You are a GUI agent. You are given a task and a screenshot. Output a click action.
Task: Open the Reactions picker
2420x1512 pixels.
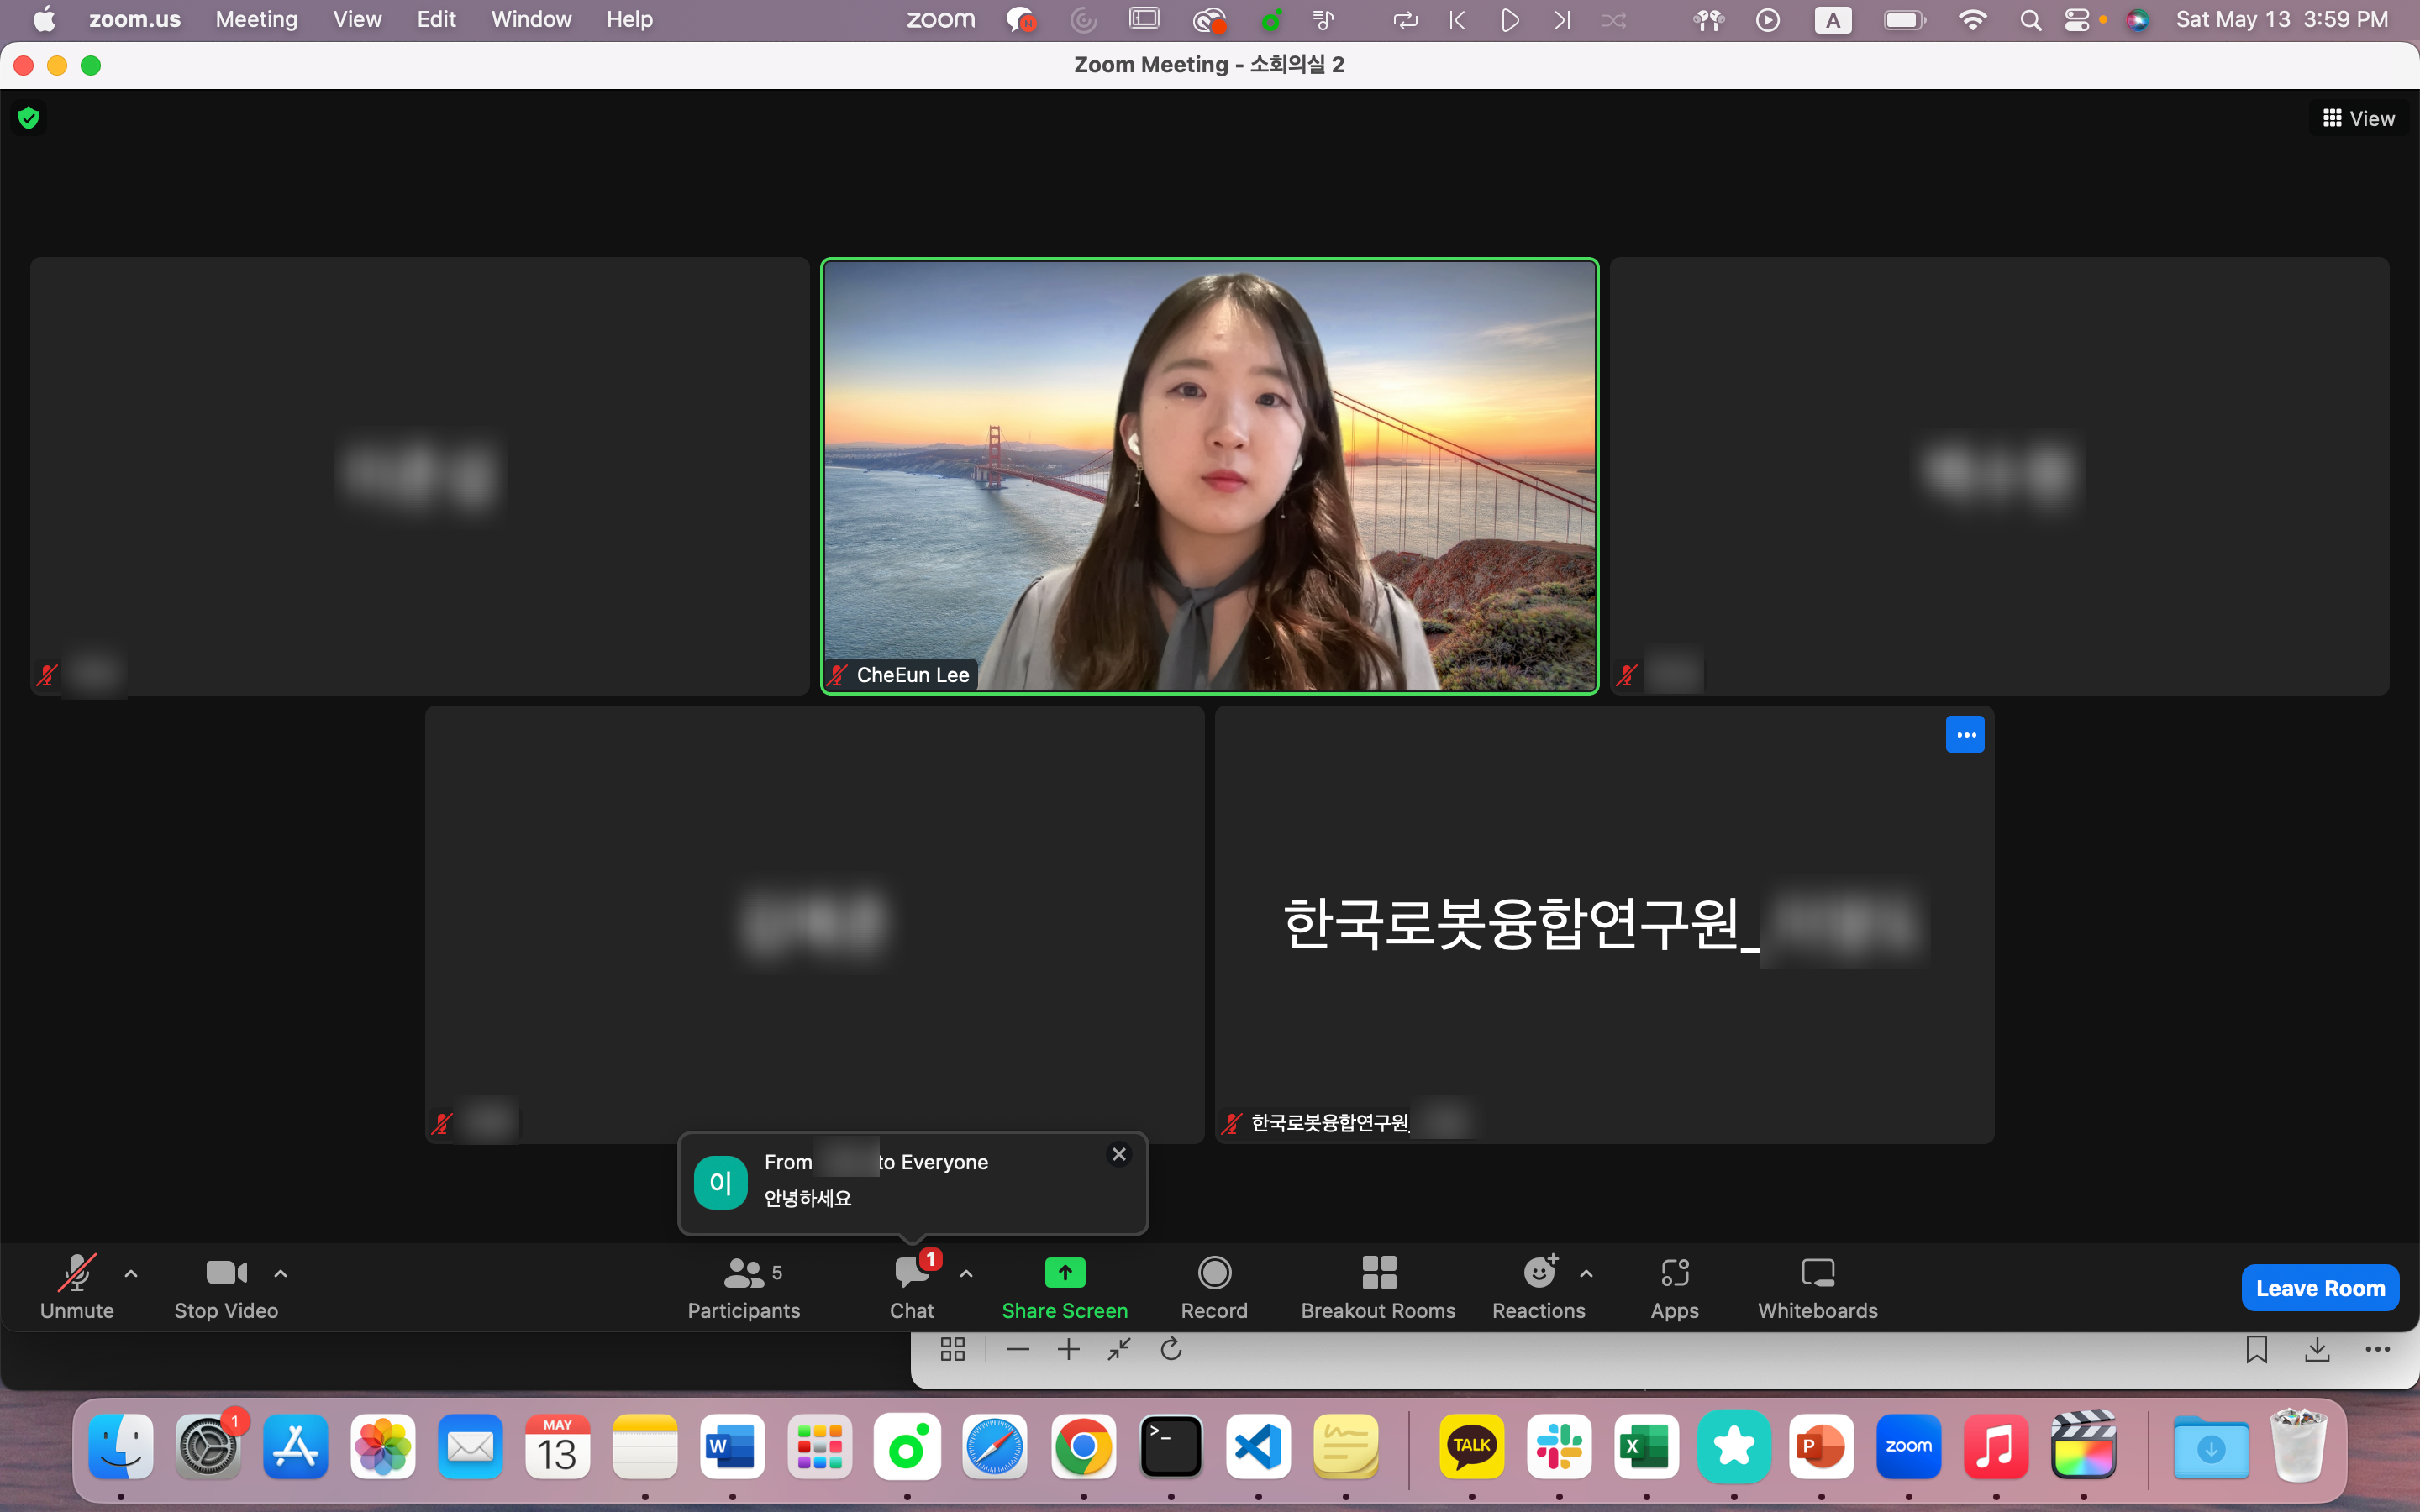[x=1538, y=1286]
